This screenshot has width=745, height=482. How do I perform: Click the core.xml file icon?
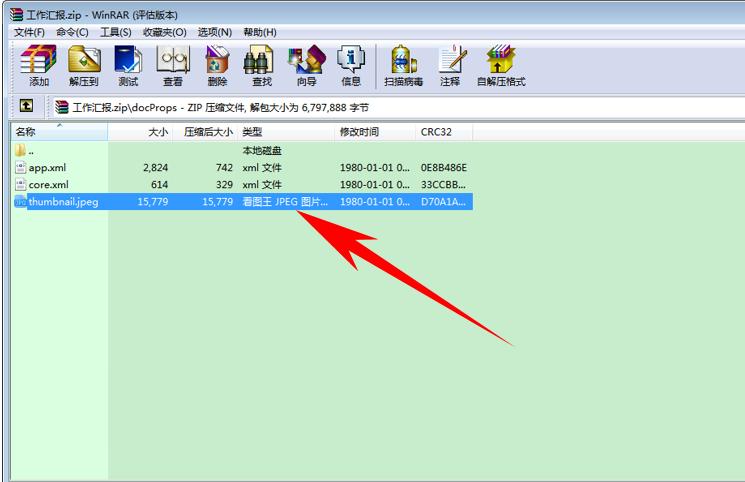coord(20,184)
